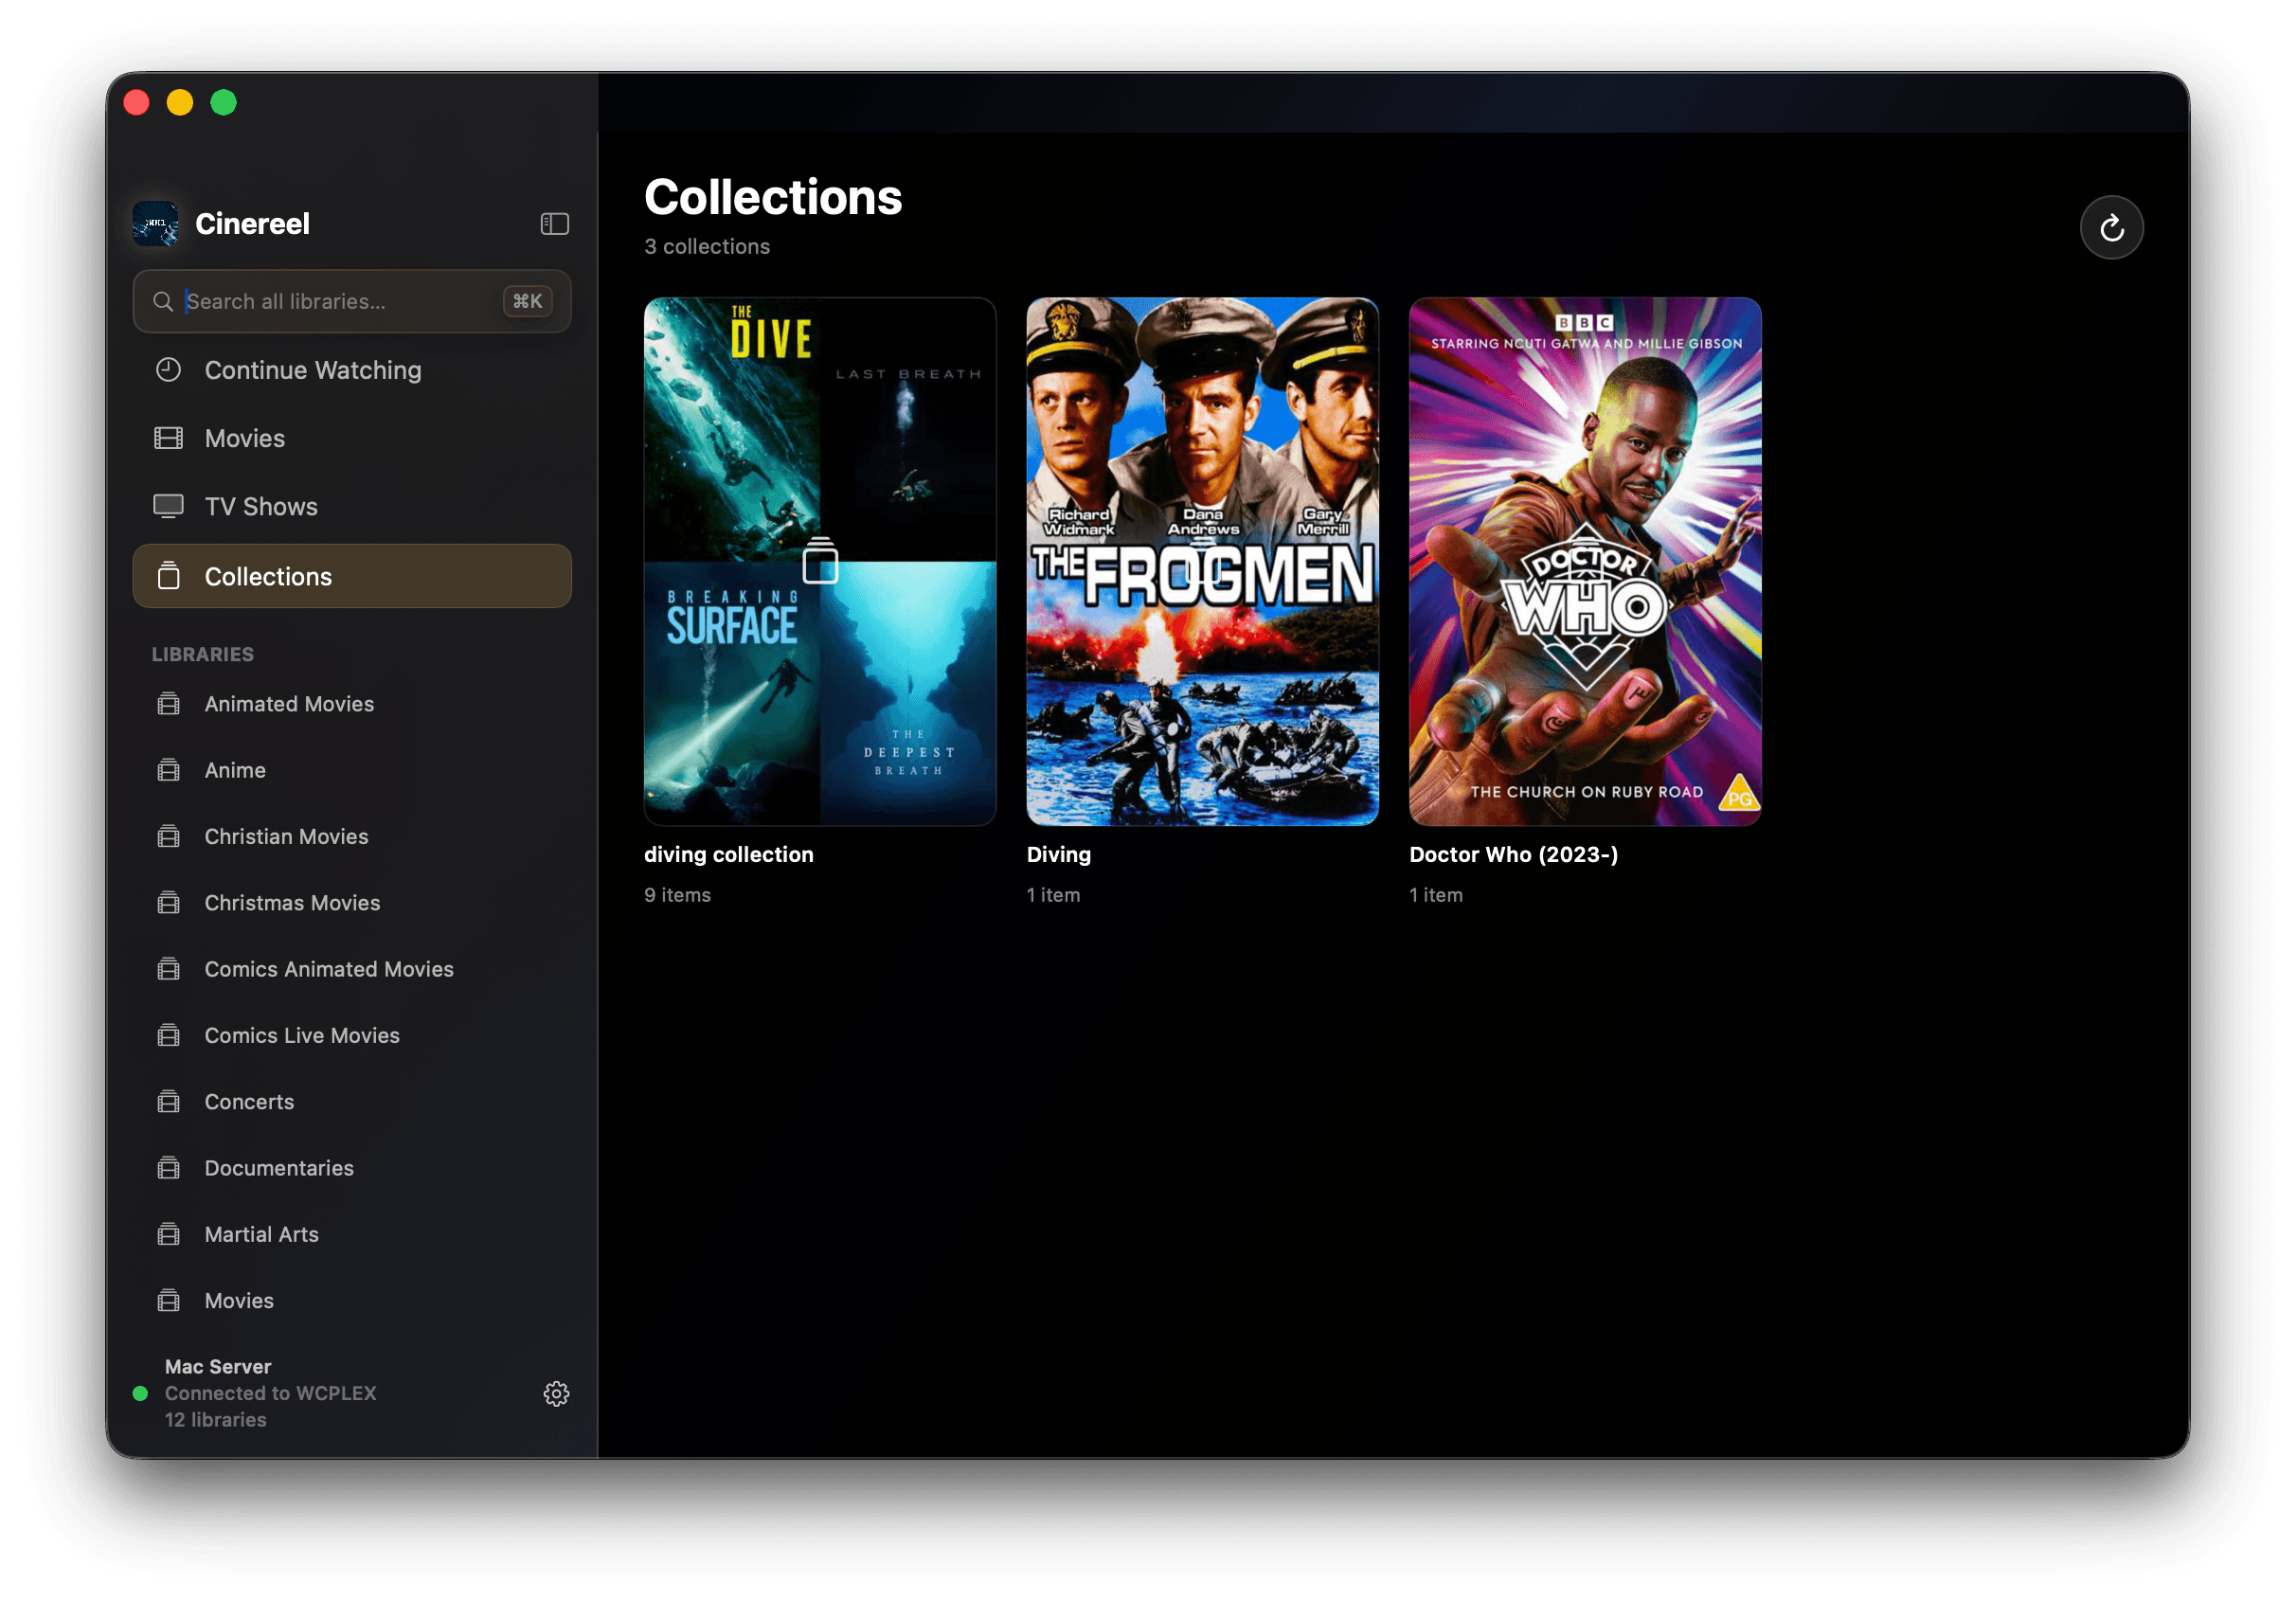The width and height of the screenshot is (2296, 1599).
Task: Click the 'Doctor Who (2023-)' title
Action: coord(1513,854)
